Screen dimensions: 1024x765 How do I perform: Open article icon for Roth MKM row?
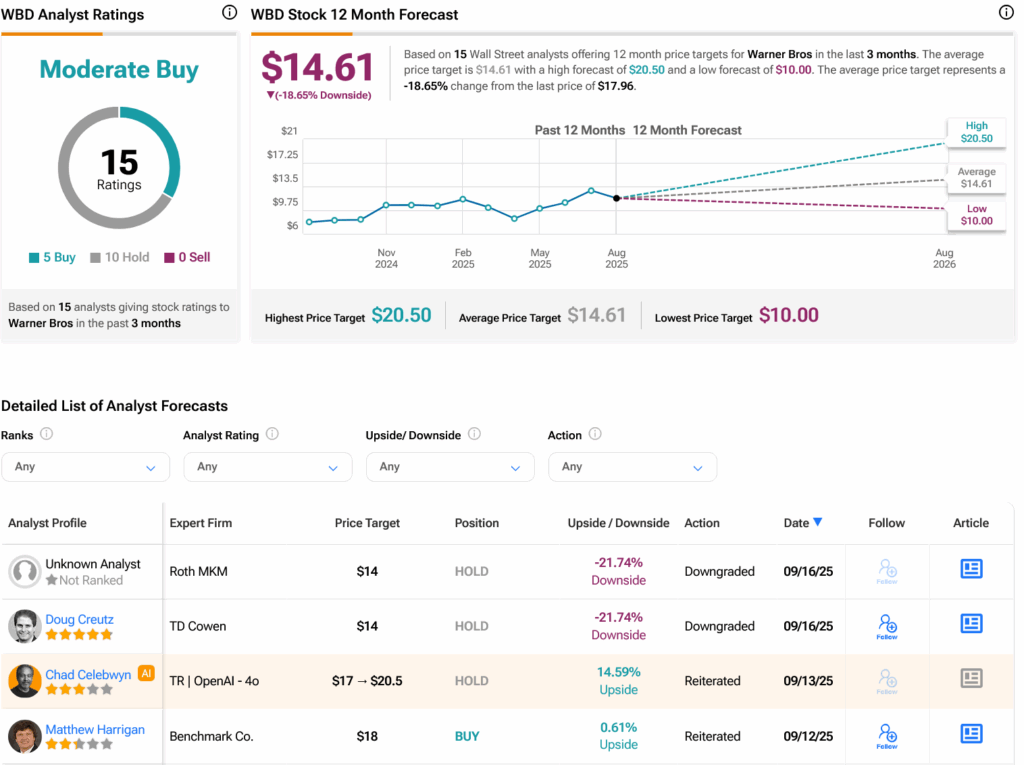(x=970, y=569)
